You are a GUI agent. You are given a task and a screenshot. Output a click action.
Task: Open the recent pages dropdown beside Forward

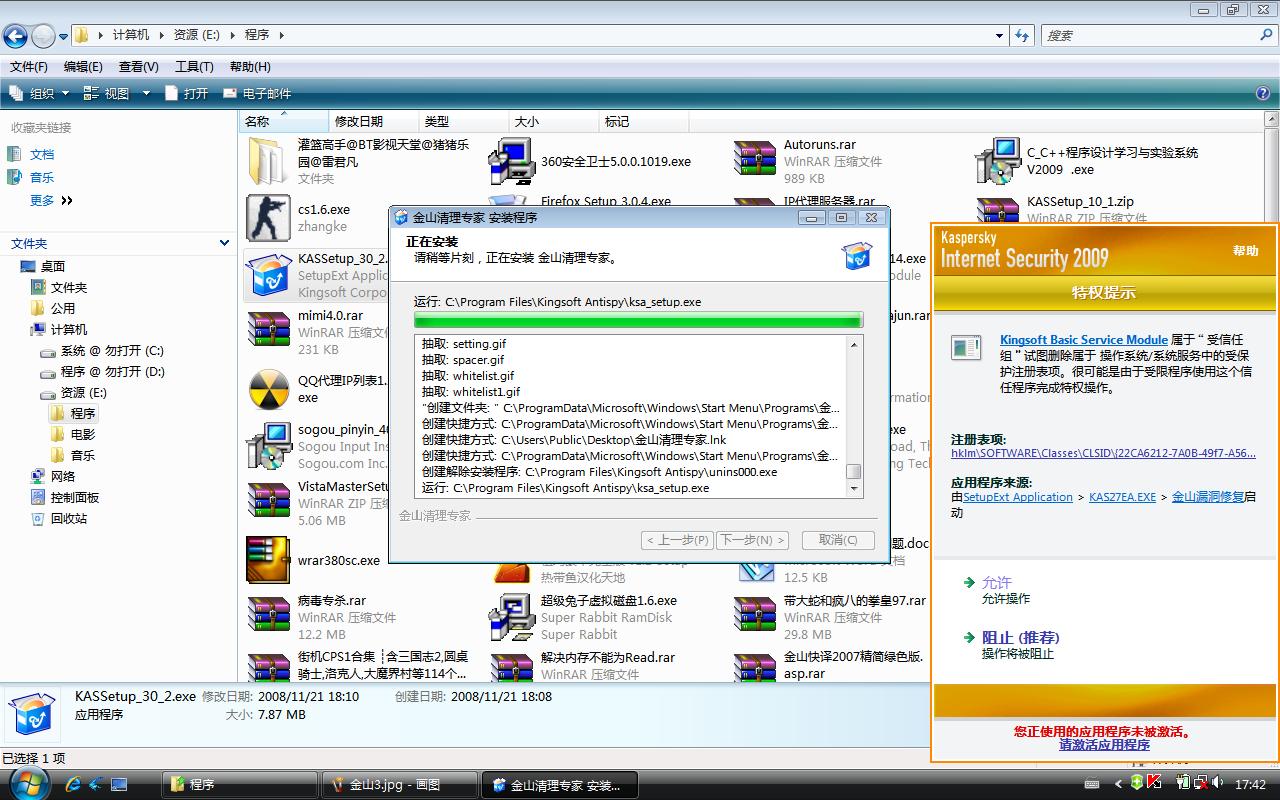tap(64, 36)
